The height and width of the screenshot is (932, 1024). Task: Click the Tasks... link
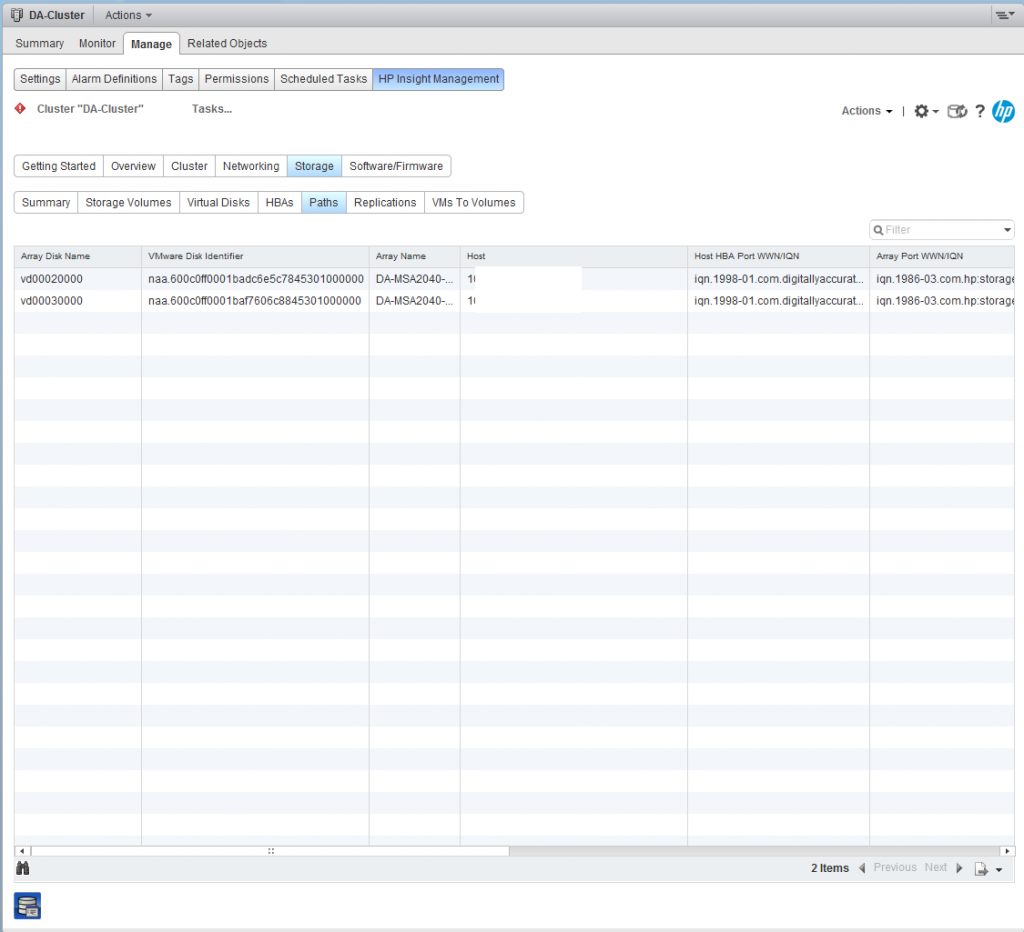[211, 109]
